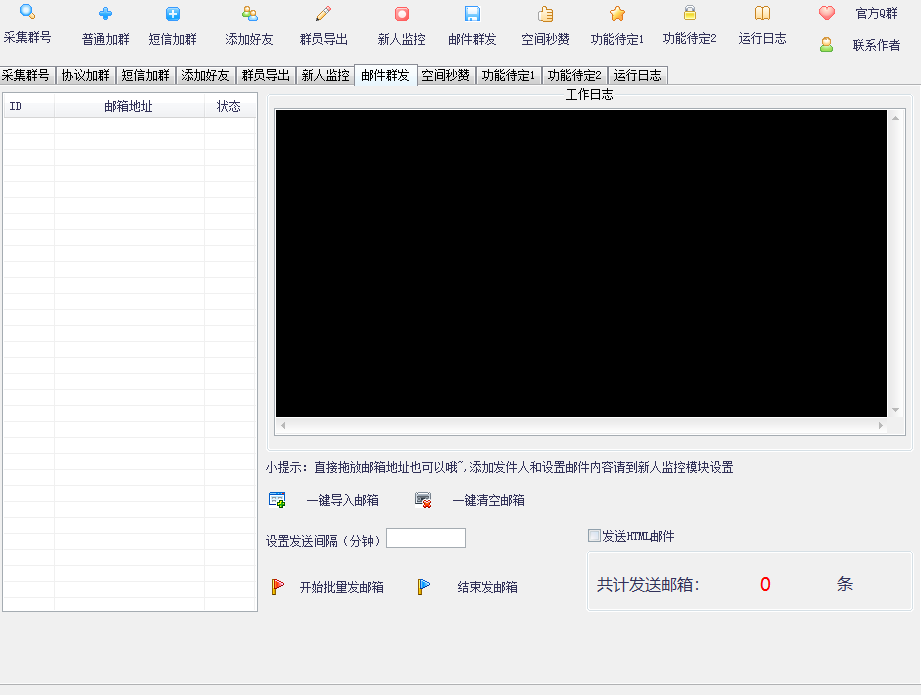This screenshot has height=695, width=921.
Task: Click the log scrollbar down arrow
Action: (x=896, y=410)
